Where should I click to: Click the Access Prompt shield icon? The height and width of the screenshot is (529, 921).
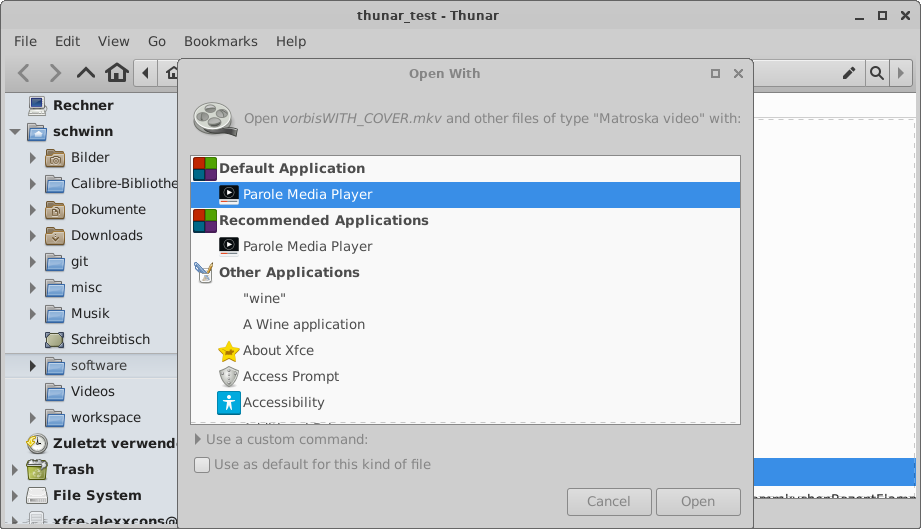[228, 376]
